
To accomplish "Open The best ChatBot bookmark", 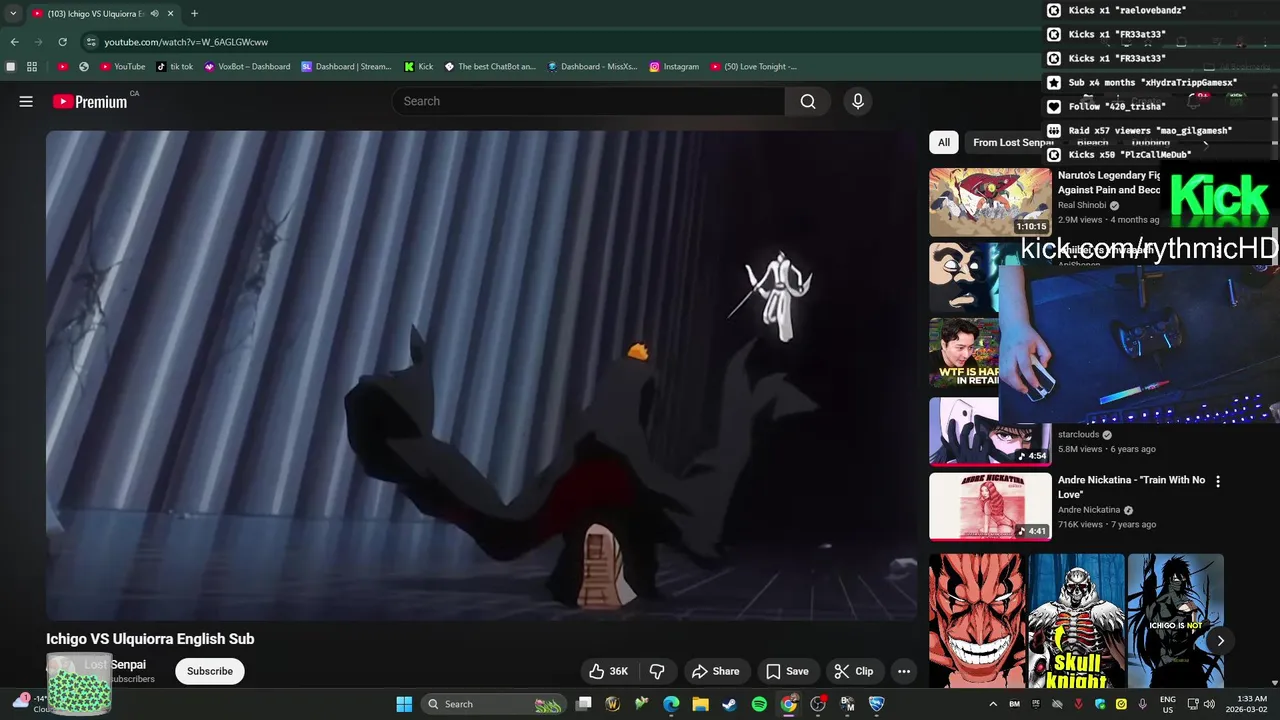I will pyautogui.click(x=490, y=67).
